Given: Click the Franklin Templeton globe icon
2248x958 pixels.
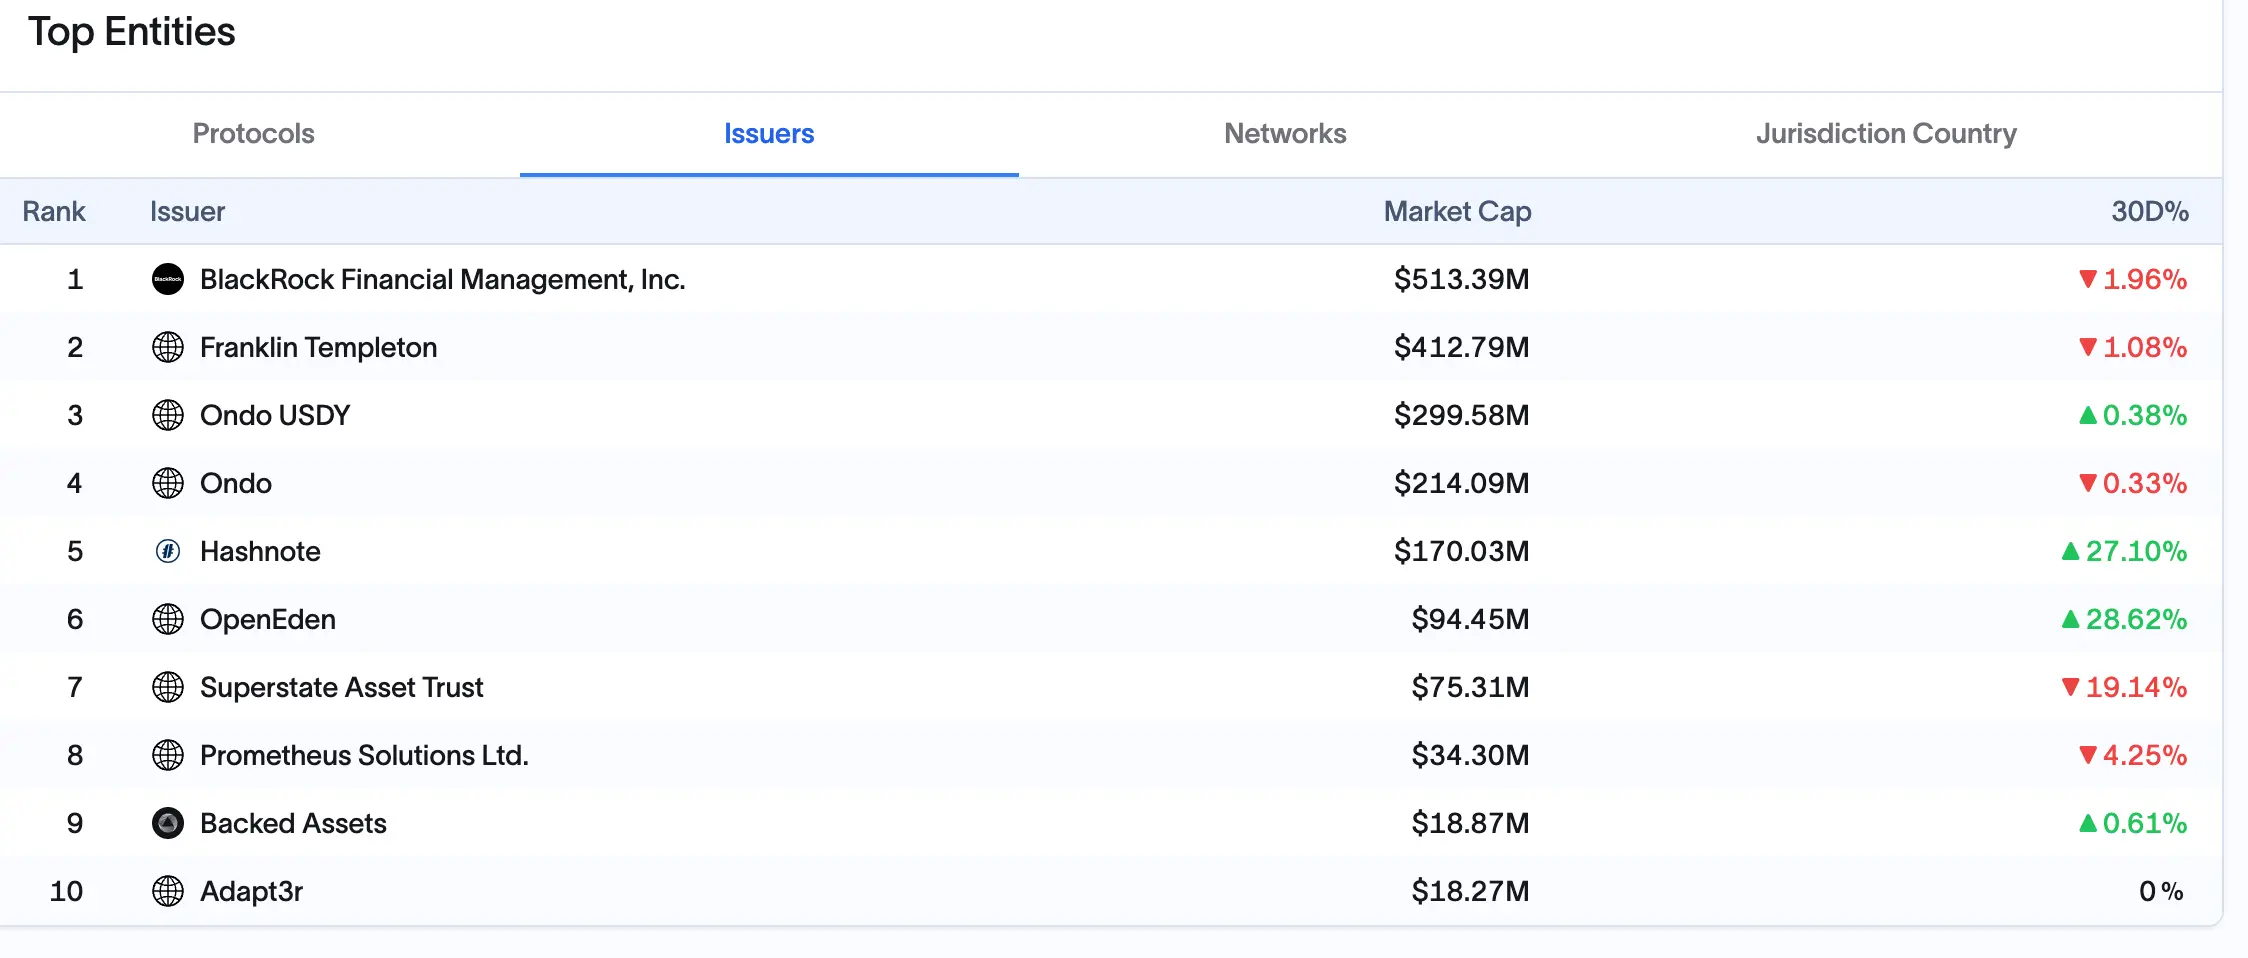Looking at the screenshot, I should point(168,347).
